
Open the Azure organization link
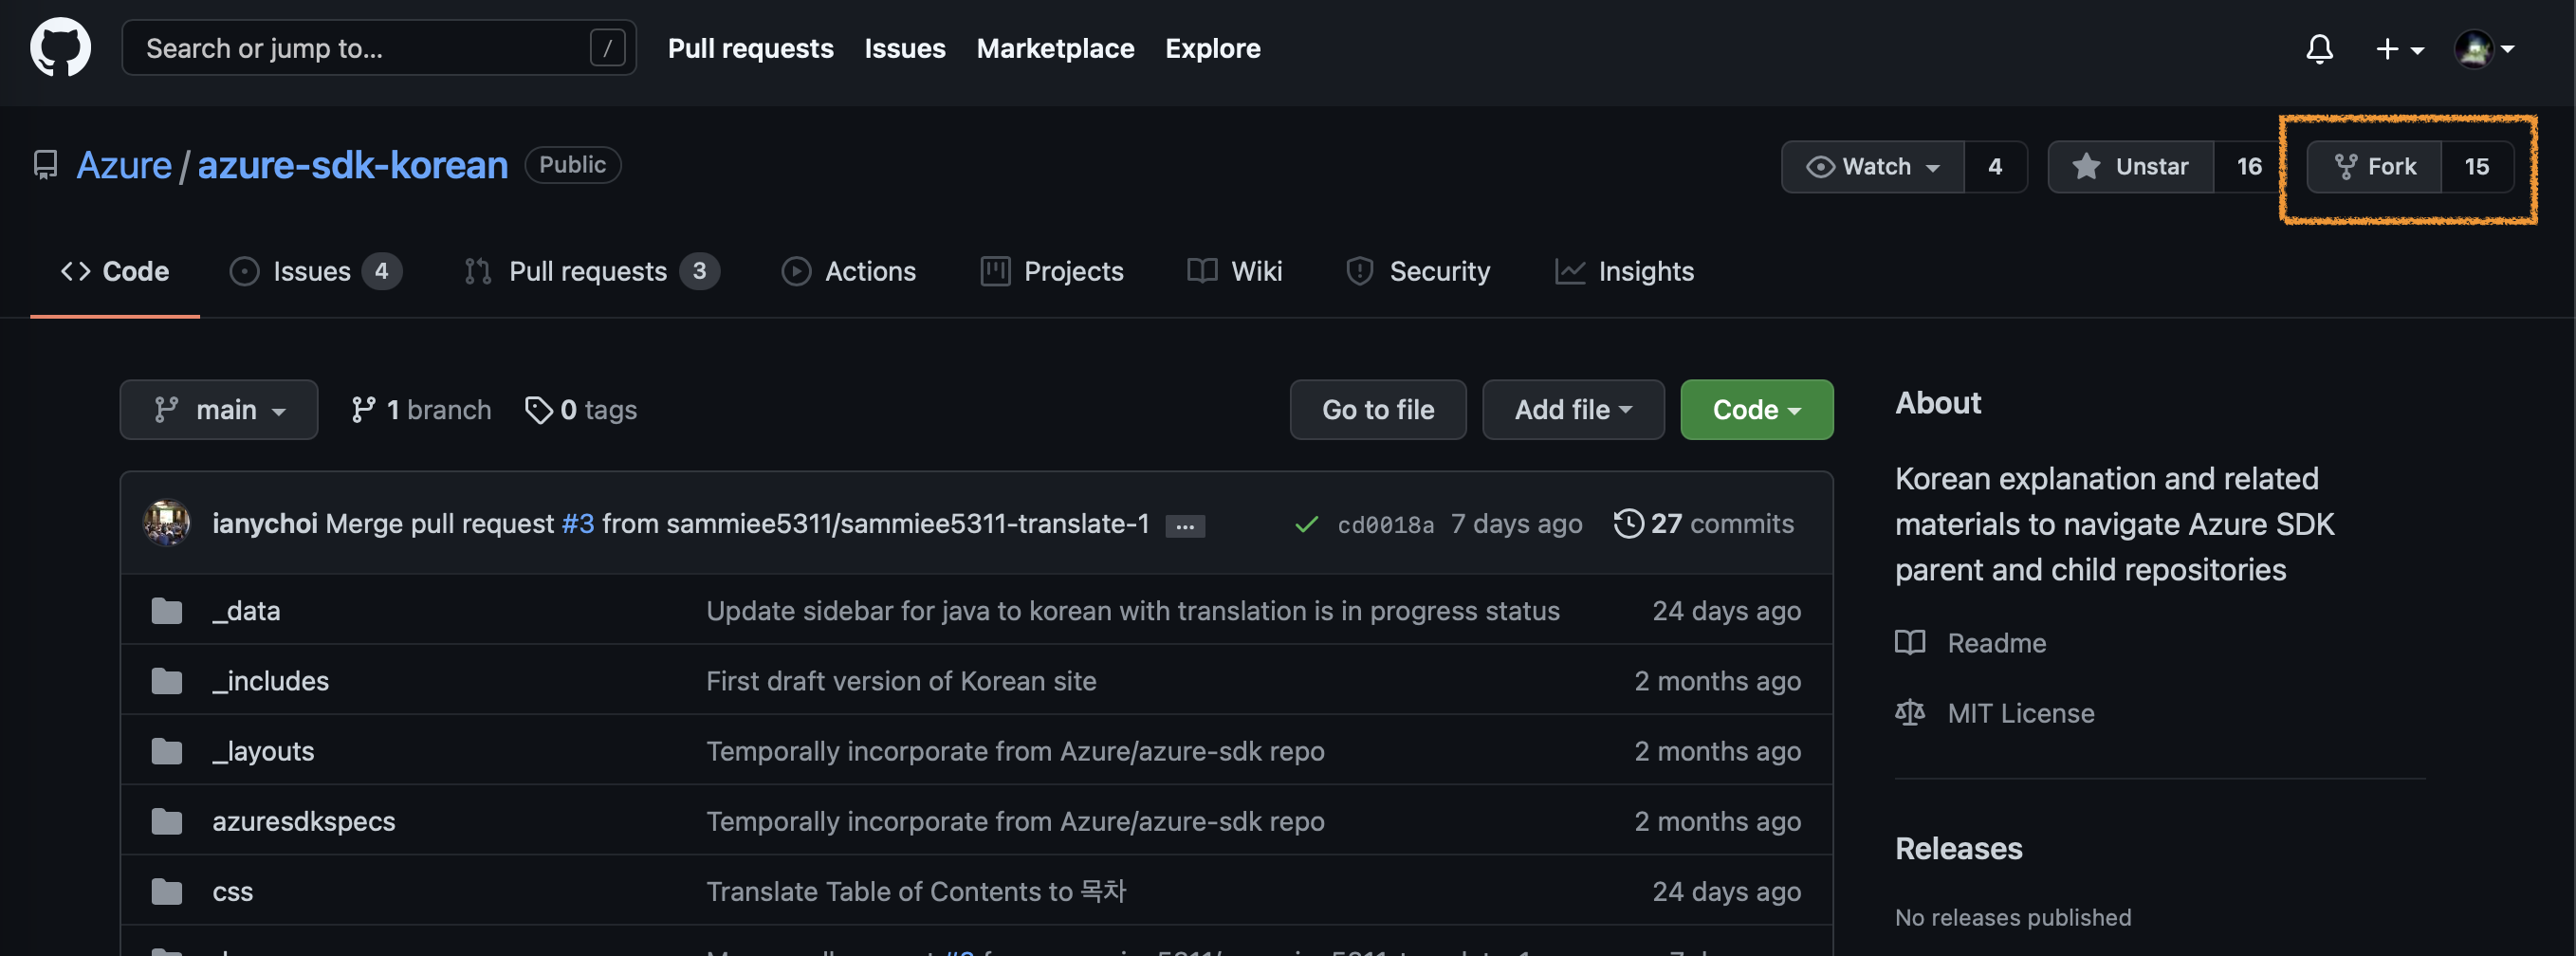[124, 165]
